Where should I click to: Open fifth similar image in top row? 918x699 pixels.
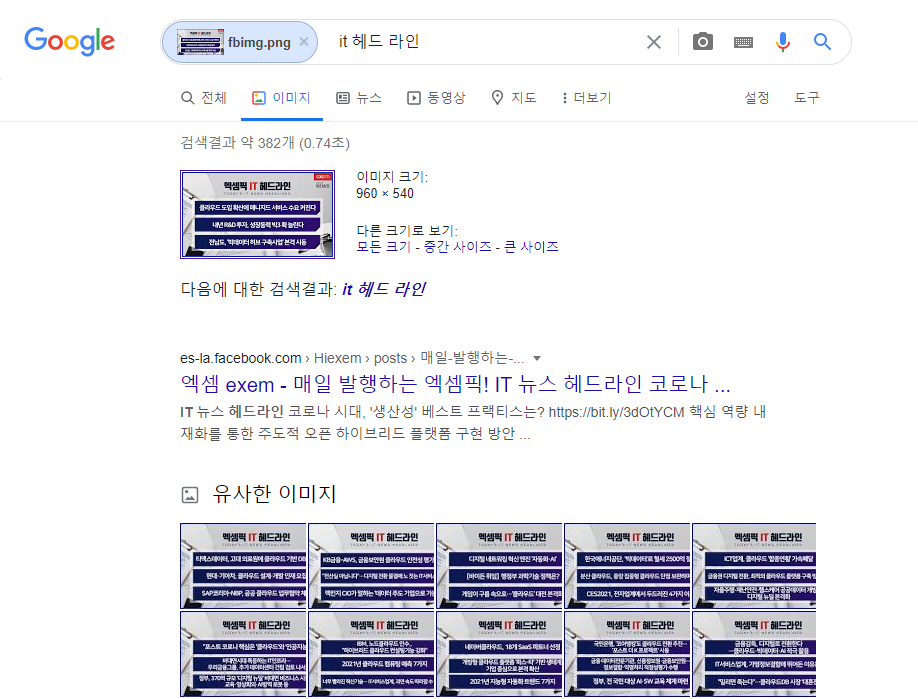pyautogui.click(x=754, y=566)
